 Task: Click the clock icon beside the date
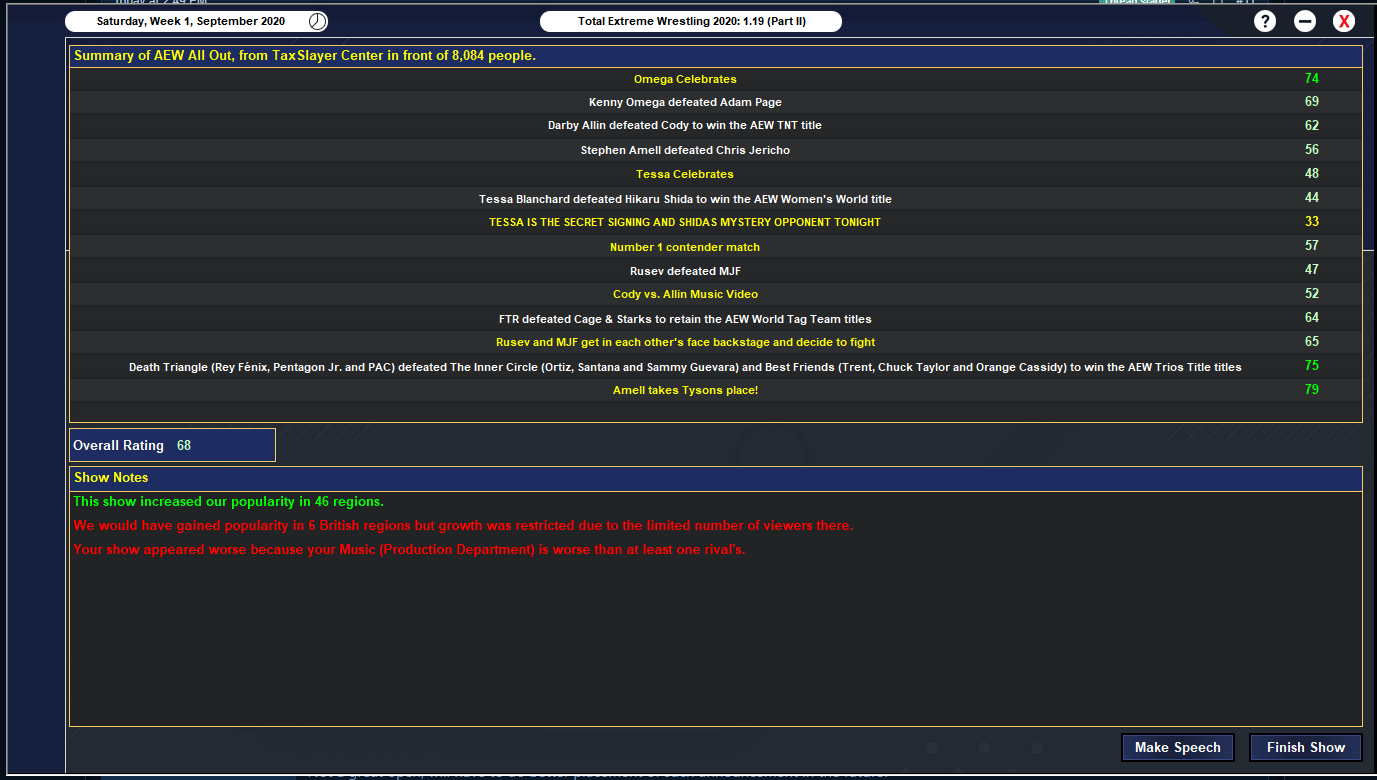[317, 21]
